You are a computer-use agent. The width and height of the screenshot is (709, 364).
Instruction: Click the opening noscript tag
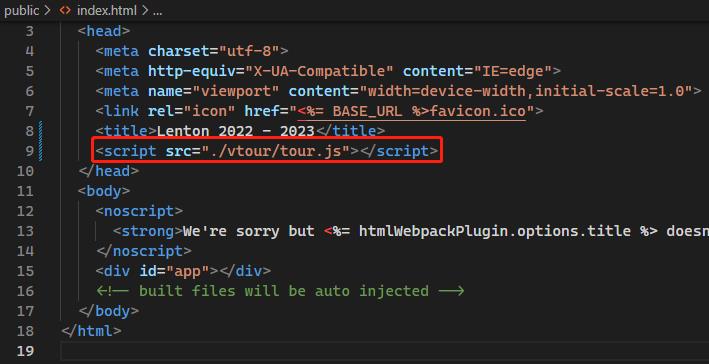(x=139, y=211)
